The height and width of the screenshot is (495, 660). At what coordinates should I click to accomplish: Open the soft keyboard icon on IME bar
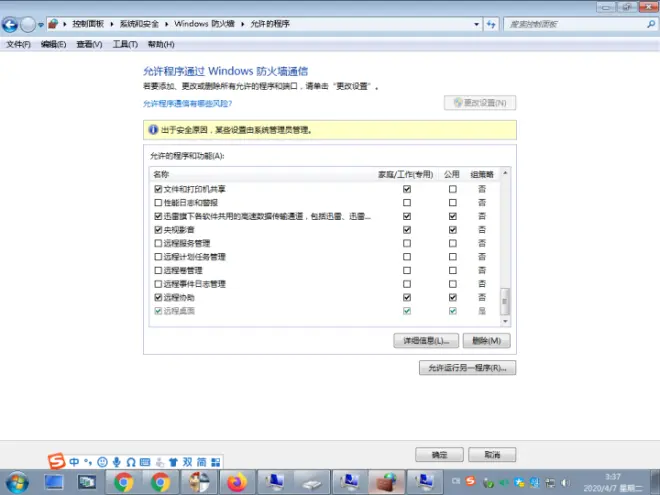[x=145, y=462]
